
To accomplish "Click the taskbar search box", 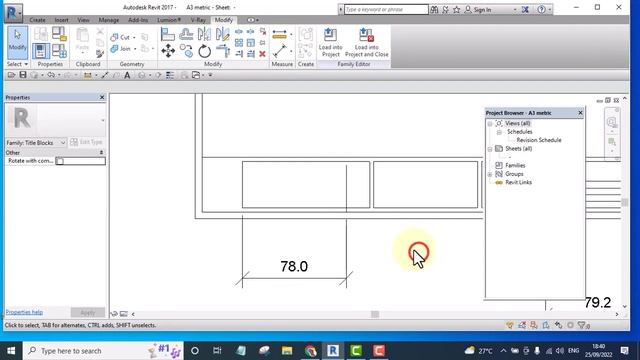I will (103, 351).
